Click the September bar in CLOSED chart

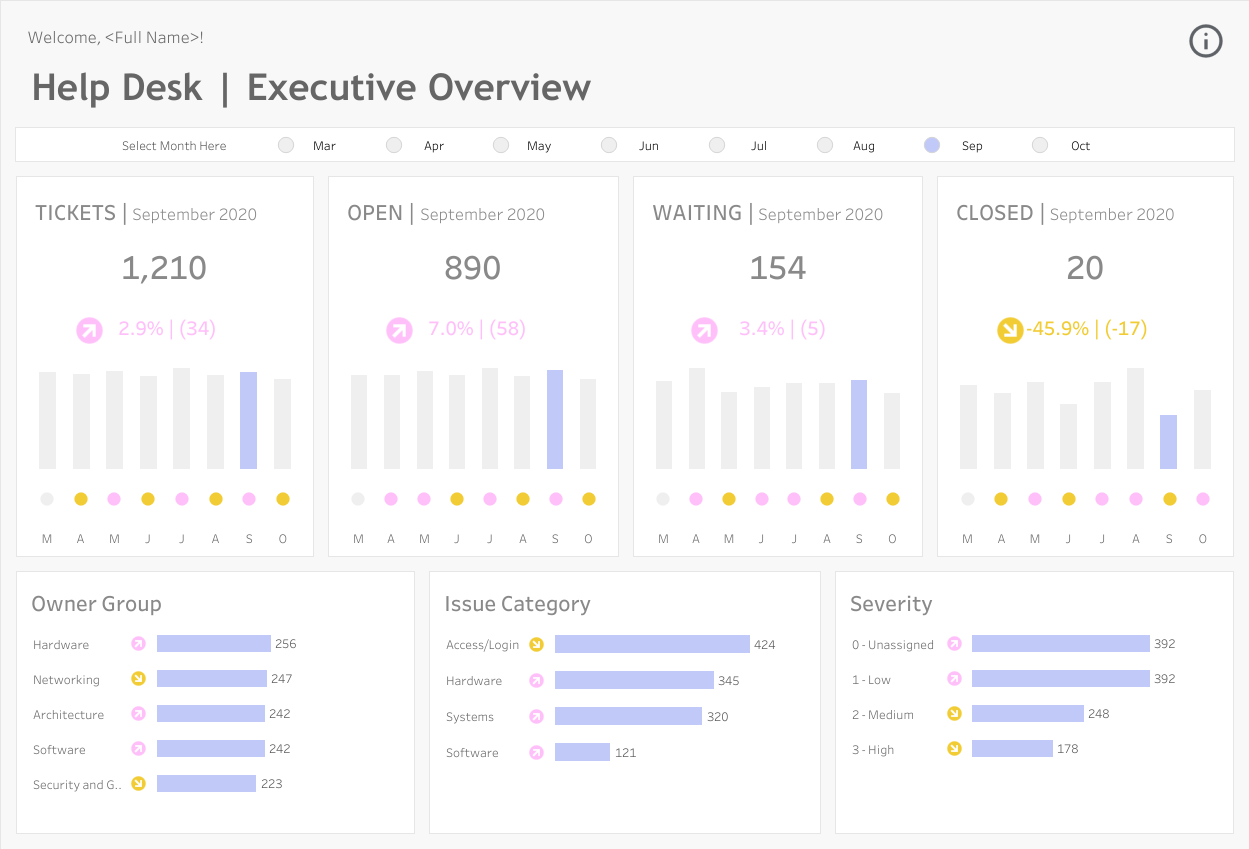(x=1168, y=442)
